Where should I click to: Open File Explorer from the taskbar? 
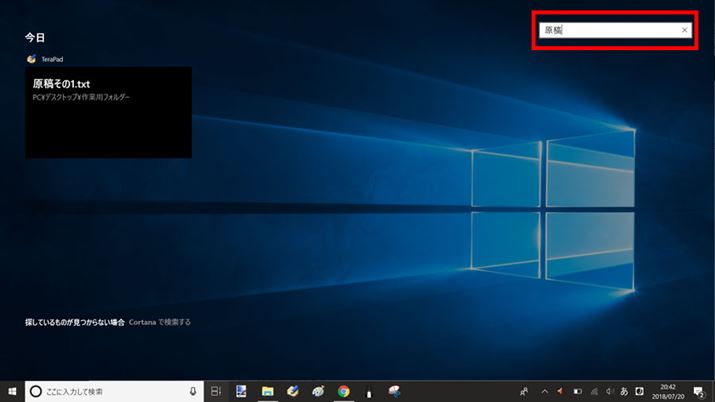[268, 391]
